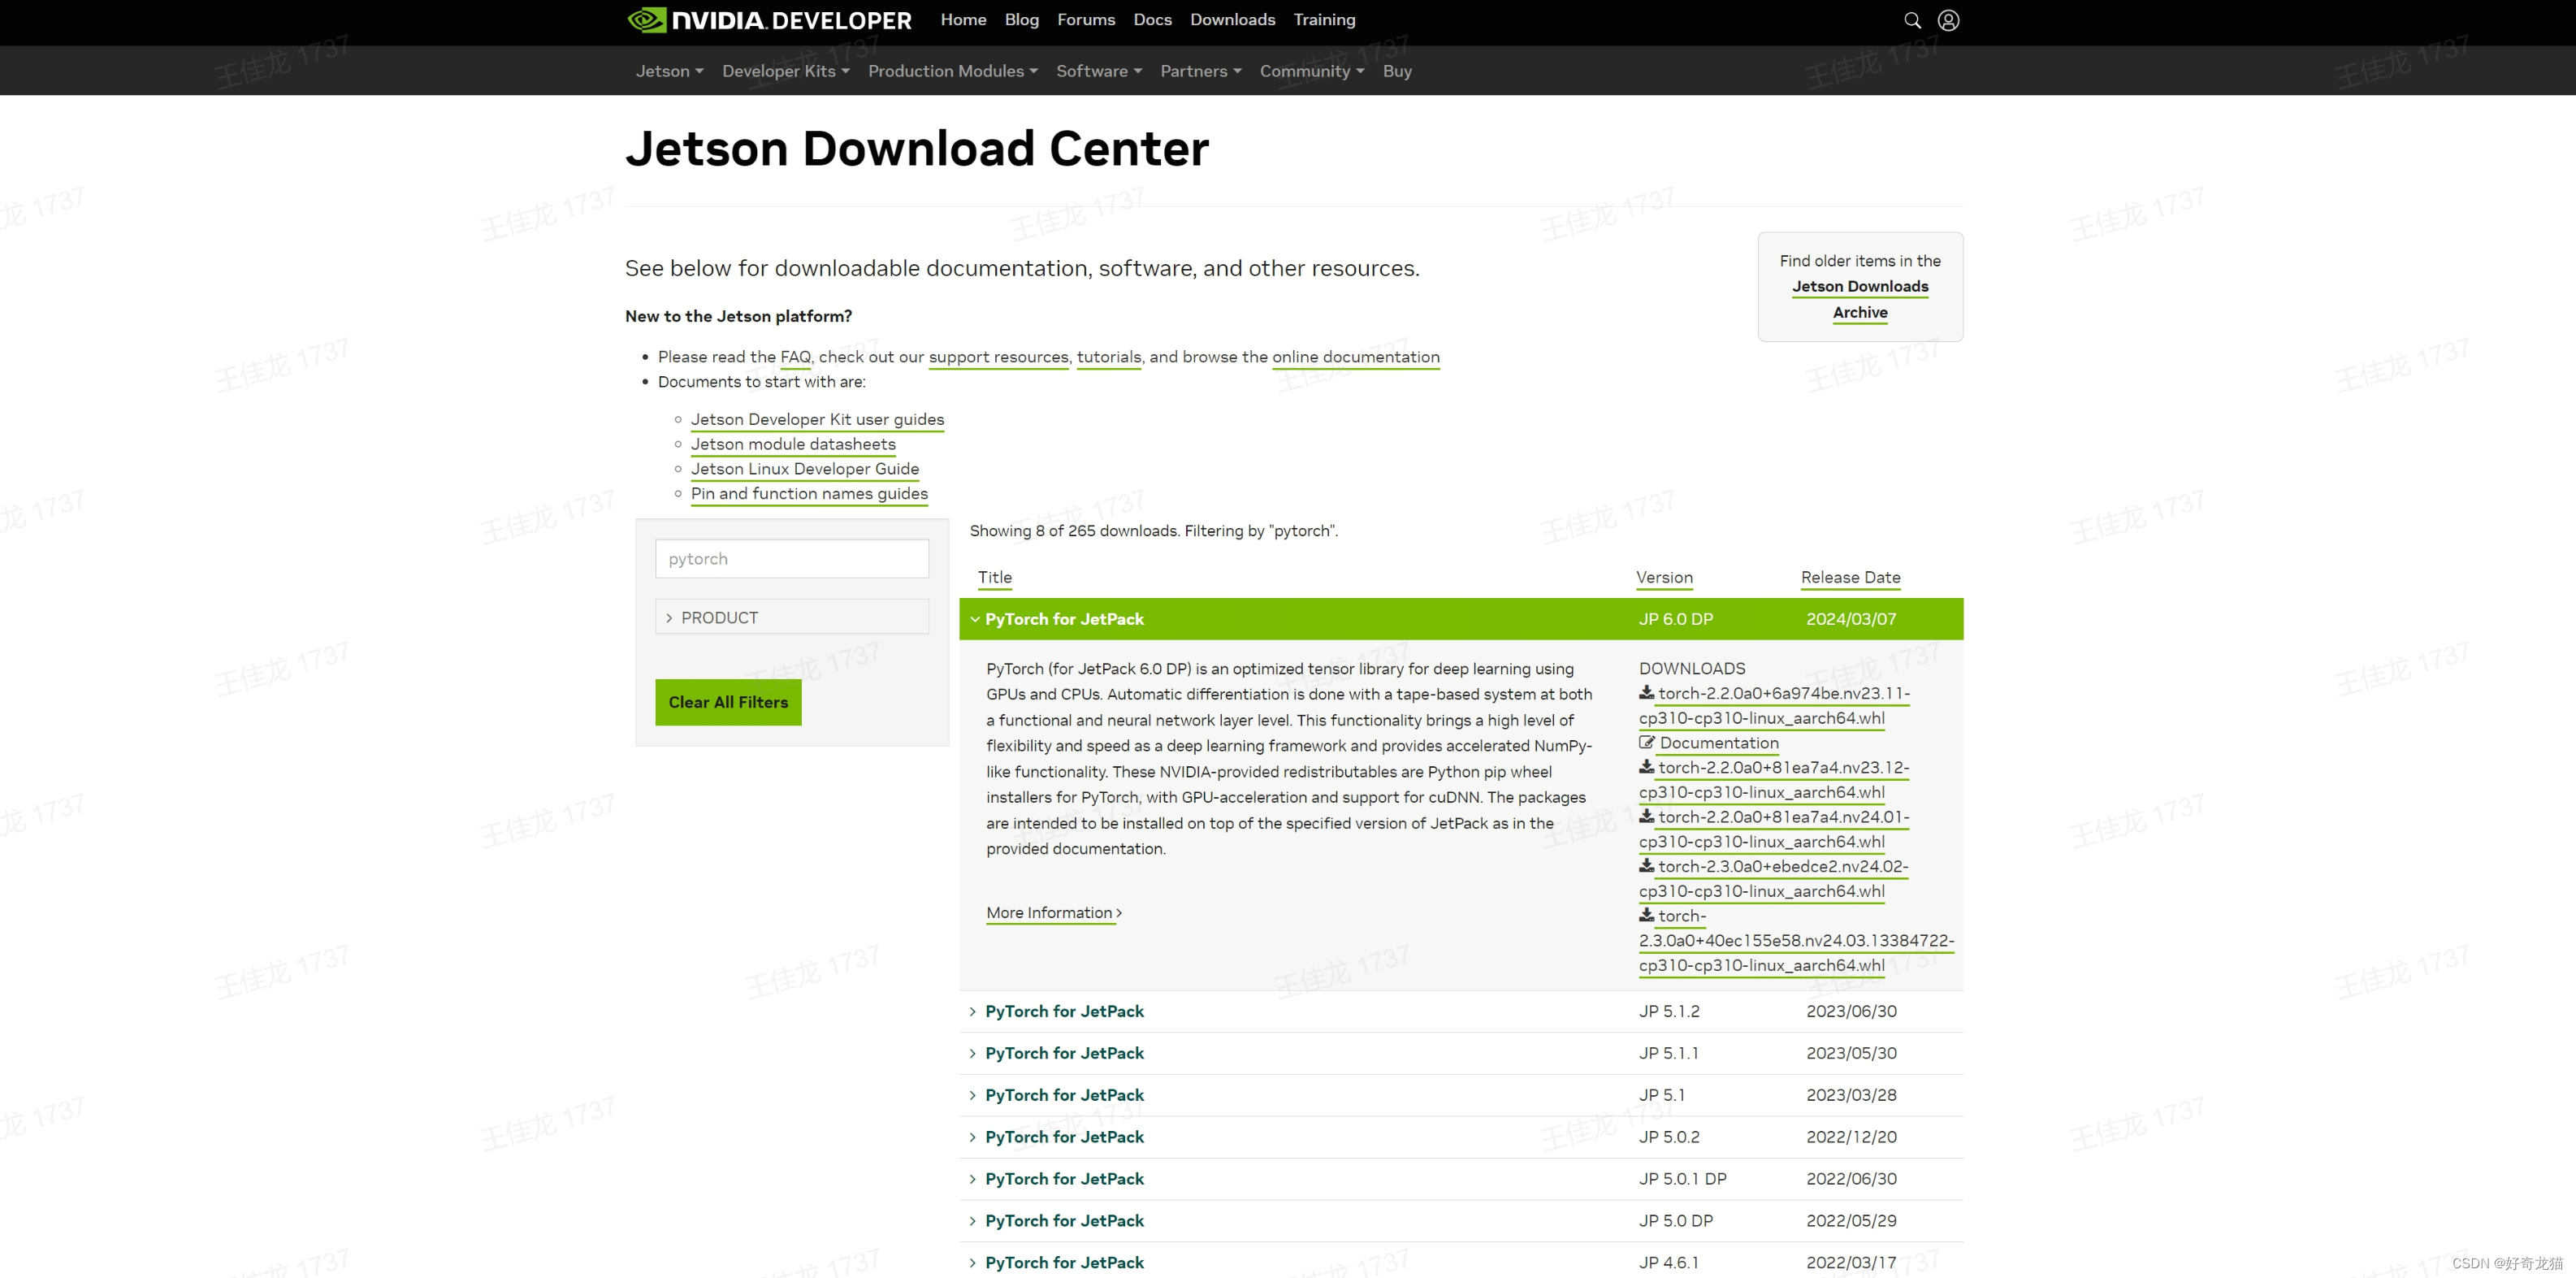Sort downloads by Release Date column
This screenshot has width=2576, height=1278.
[1850, 577]
